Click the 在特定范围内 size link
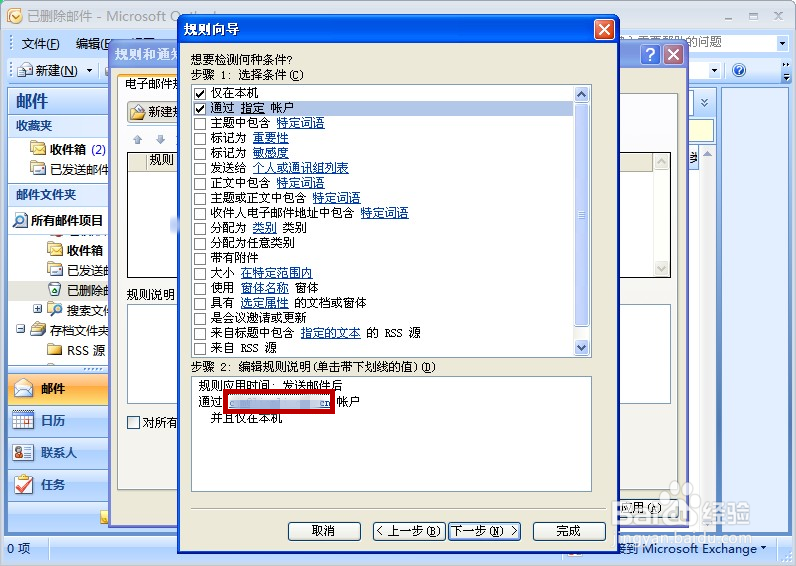This screenshot has width=796, height=566. 276,273
